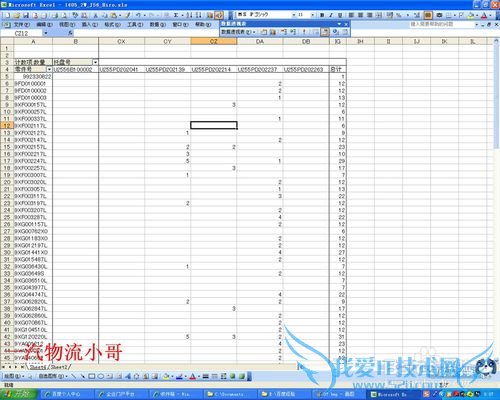Click the Line drawing tool
The image size is (500, 400).
coord(74,376)
